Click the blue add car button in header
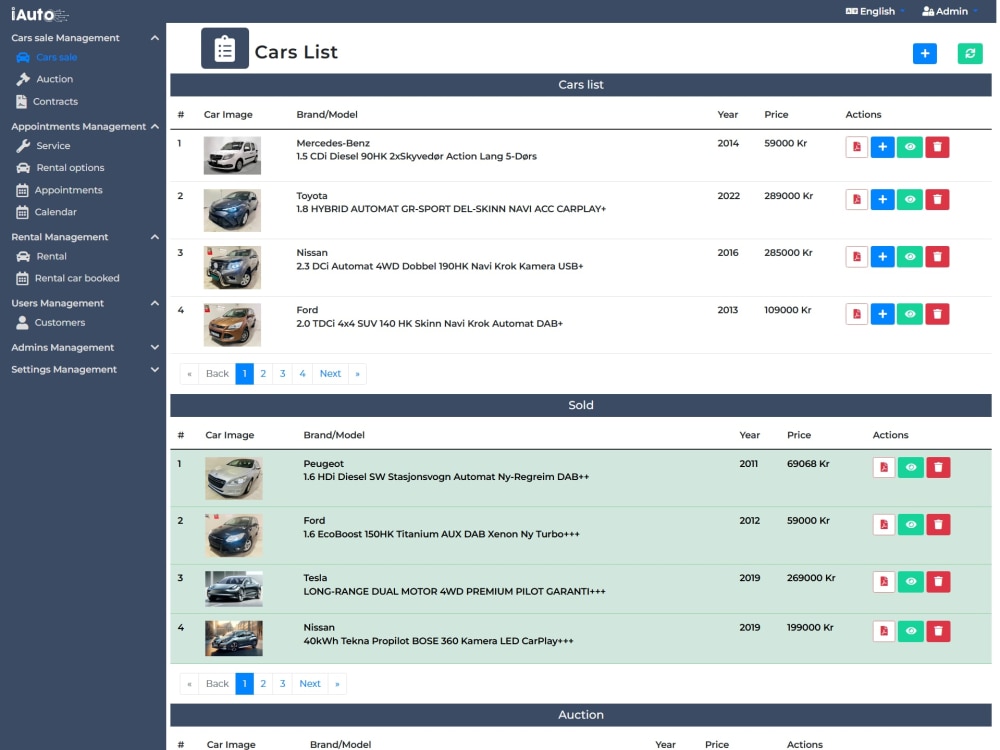This screenshot has width=1000, height=750. pyautogui.click(x=924, y=54)
